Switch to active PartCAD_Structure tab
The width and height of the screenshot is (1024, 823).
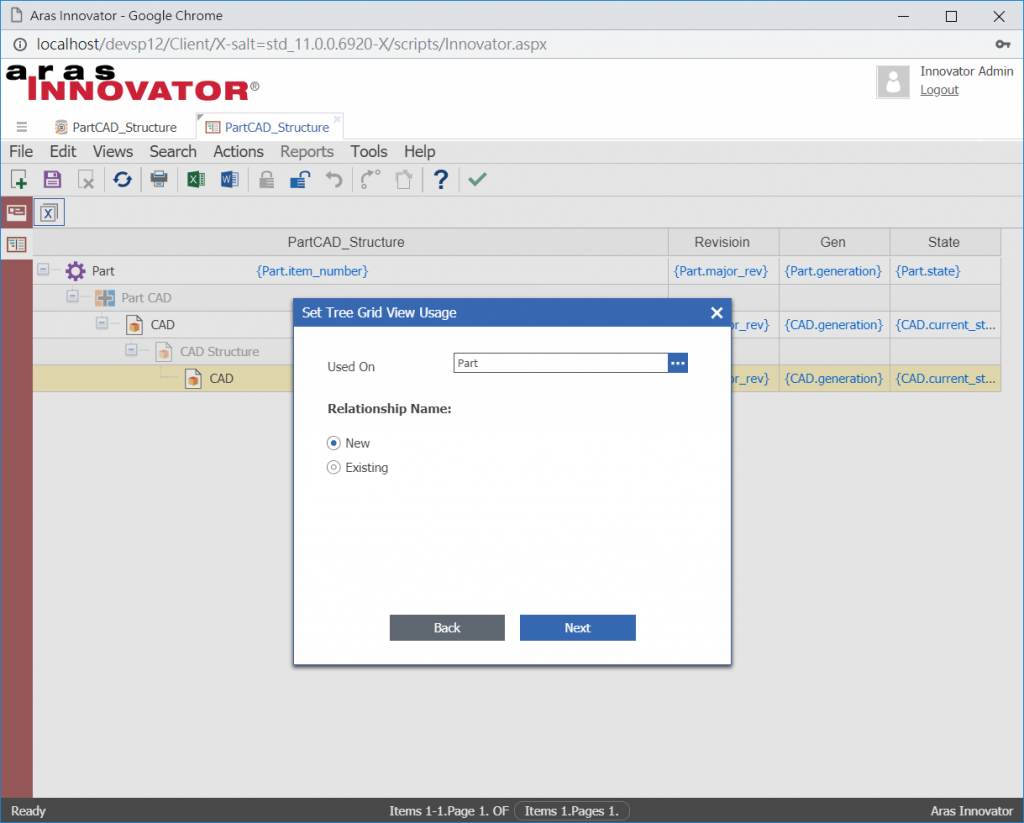click(x=269, y=127)
